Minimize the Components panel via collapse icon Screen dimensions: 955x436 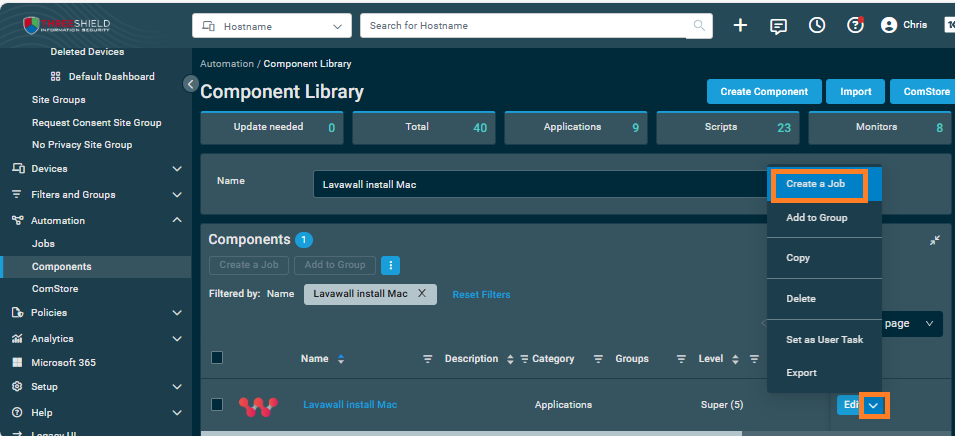click(x=934, y=240)
